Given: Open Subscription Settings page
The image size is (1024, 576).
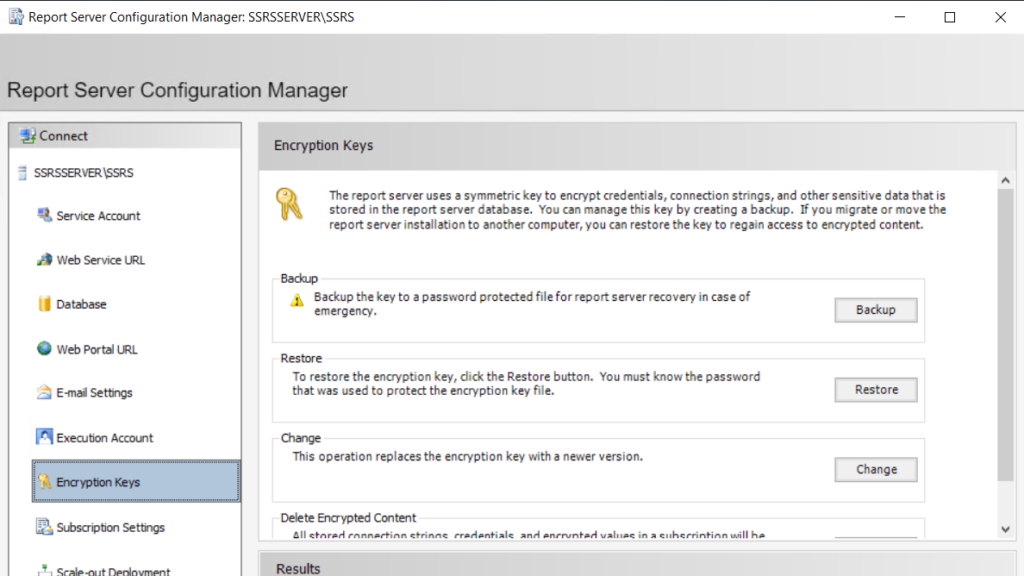Looking at the screenshot, I should (110, 527).
